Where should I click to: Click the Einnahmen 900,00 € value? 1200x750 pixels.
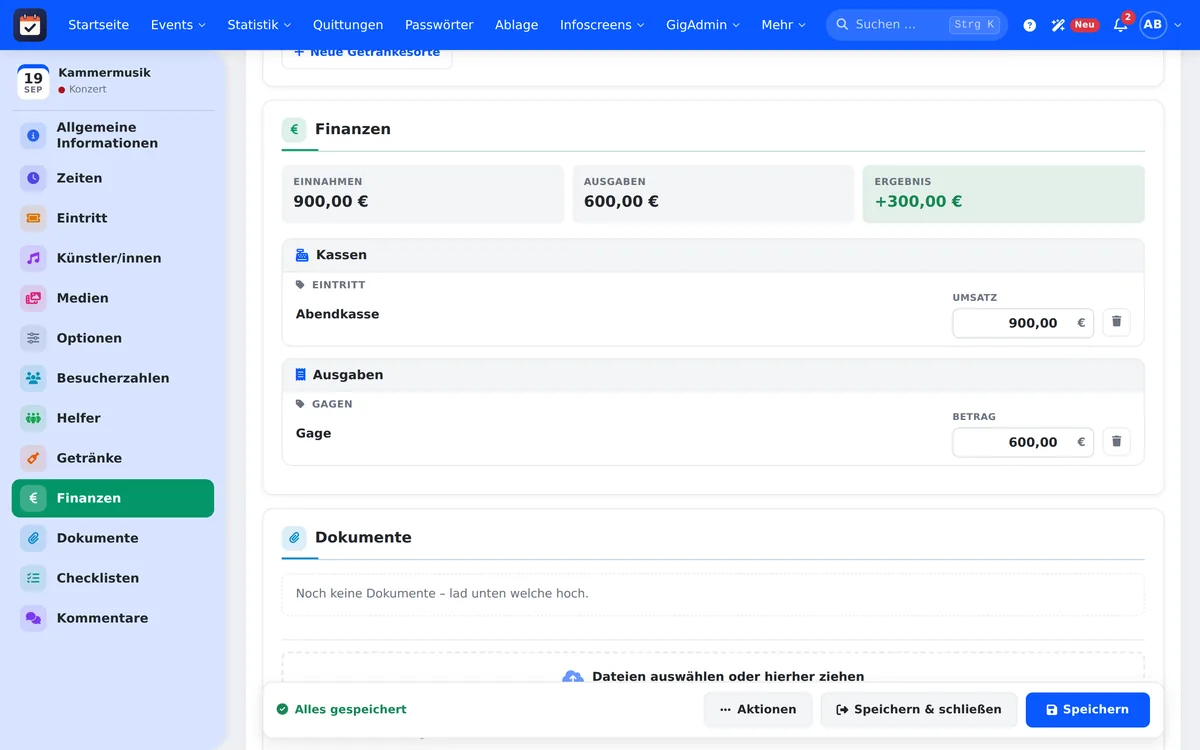(x=331, y=201)
